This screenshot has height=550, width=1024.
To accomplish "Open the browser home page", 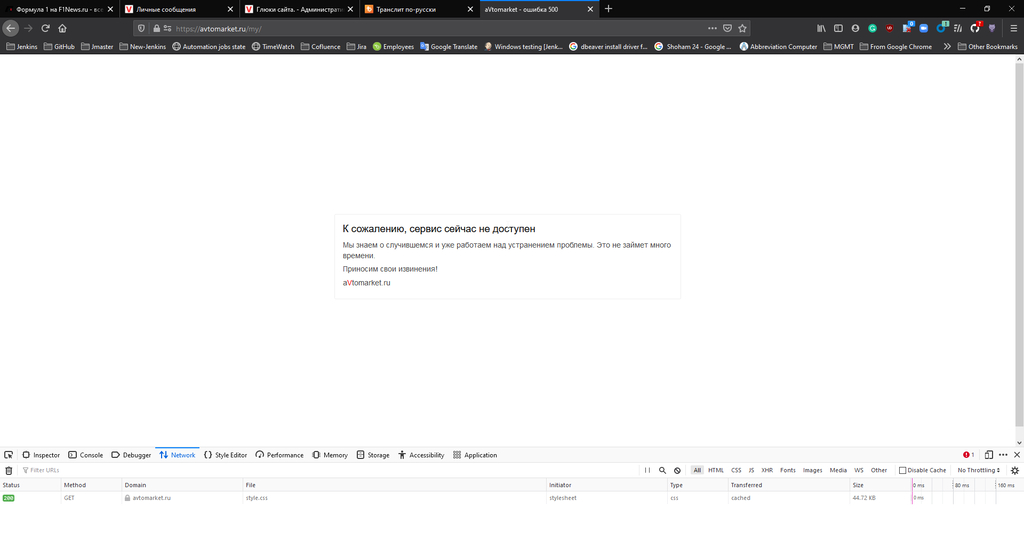I will [x=62, y=28].
